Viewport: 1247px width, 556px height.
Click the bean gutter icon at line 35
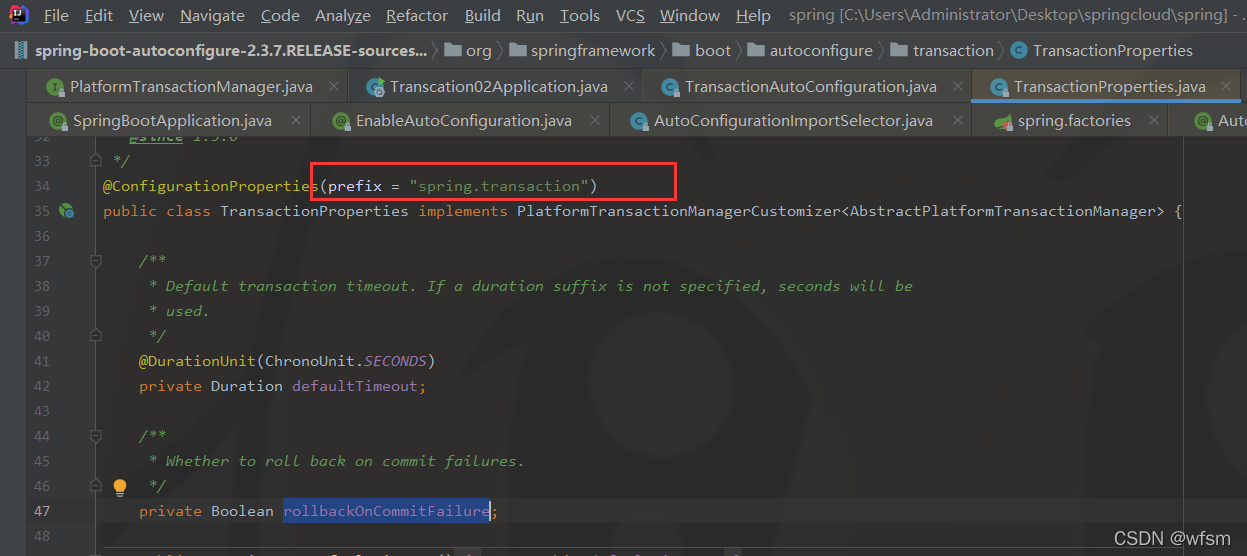[67, 211]
